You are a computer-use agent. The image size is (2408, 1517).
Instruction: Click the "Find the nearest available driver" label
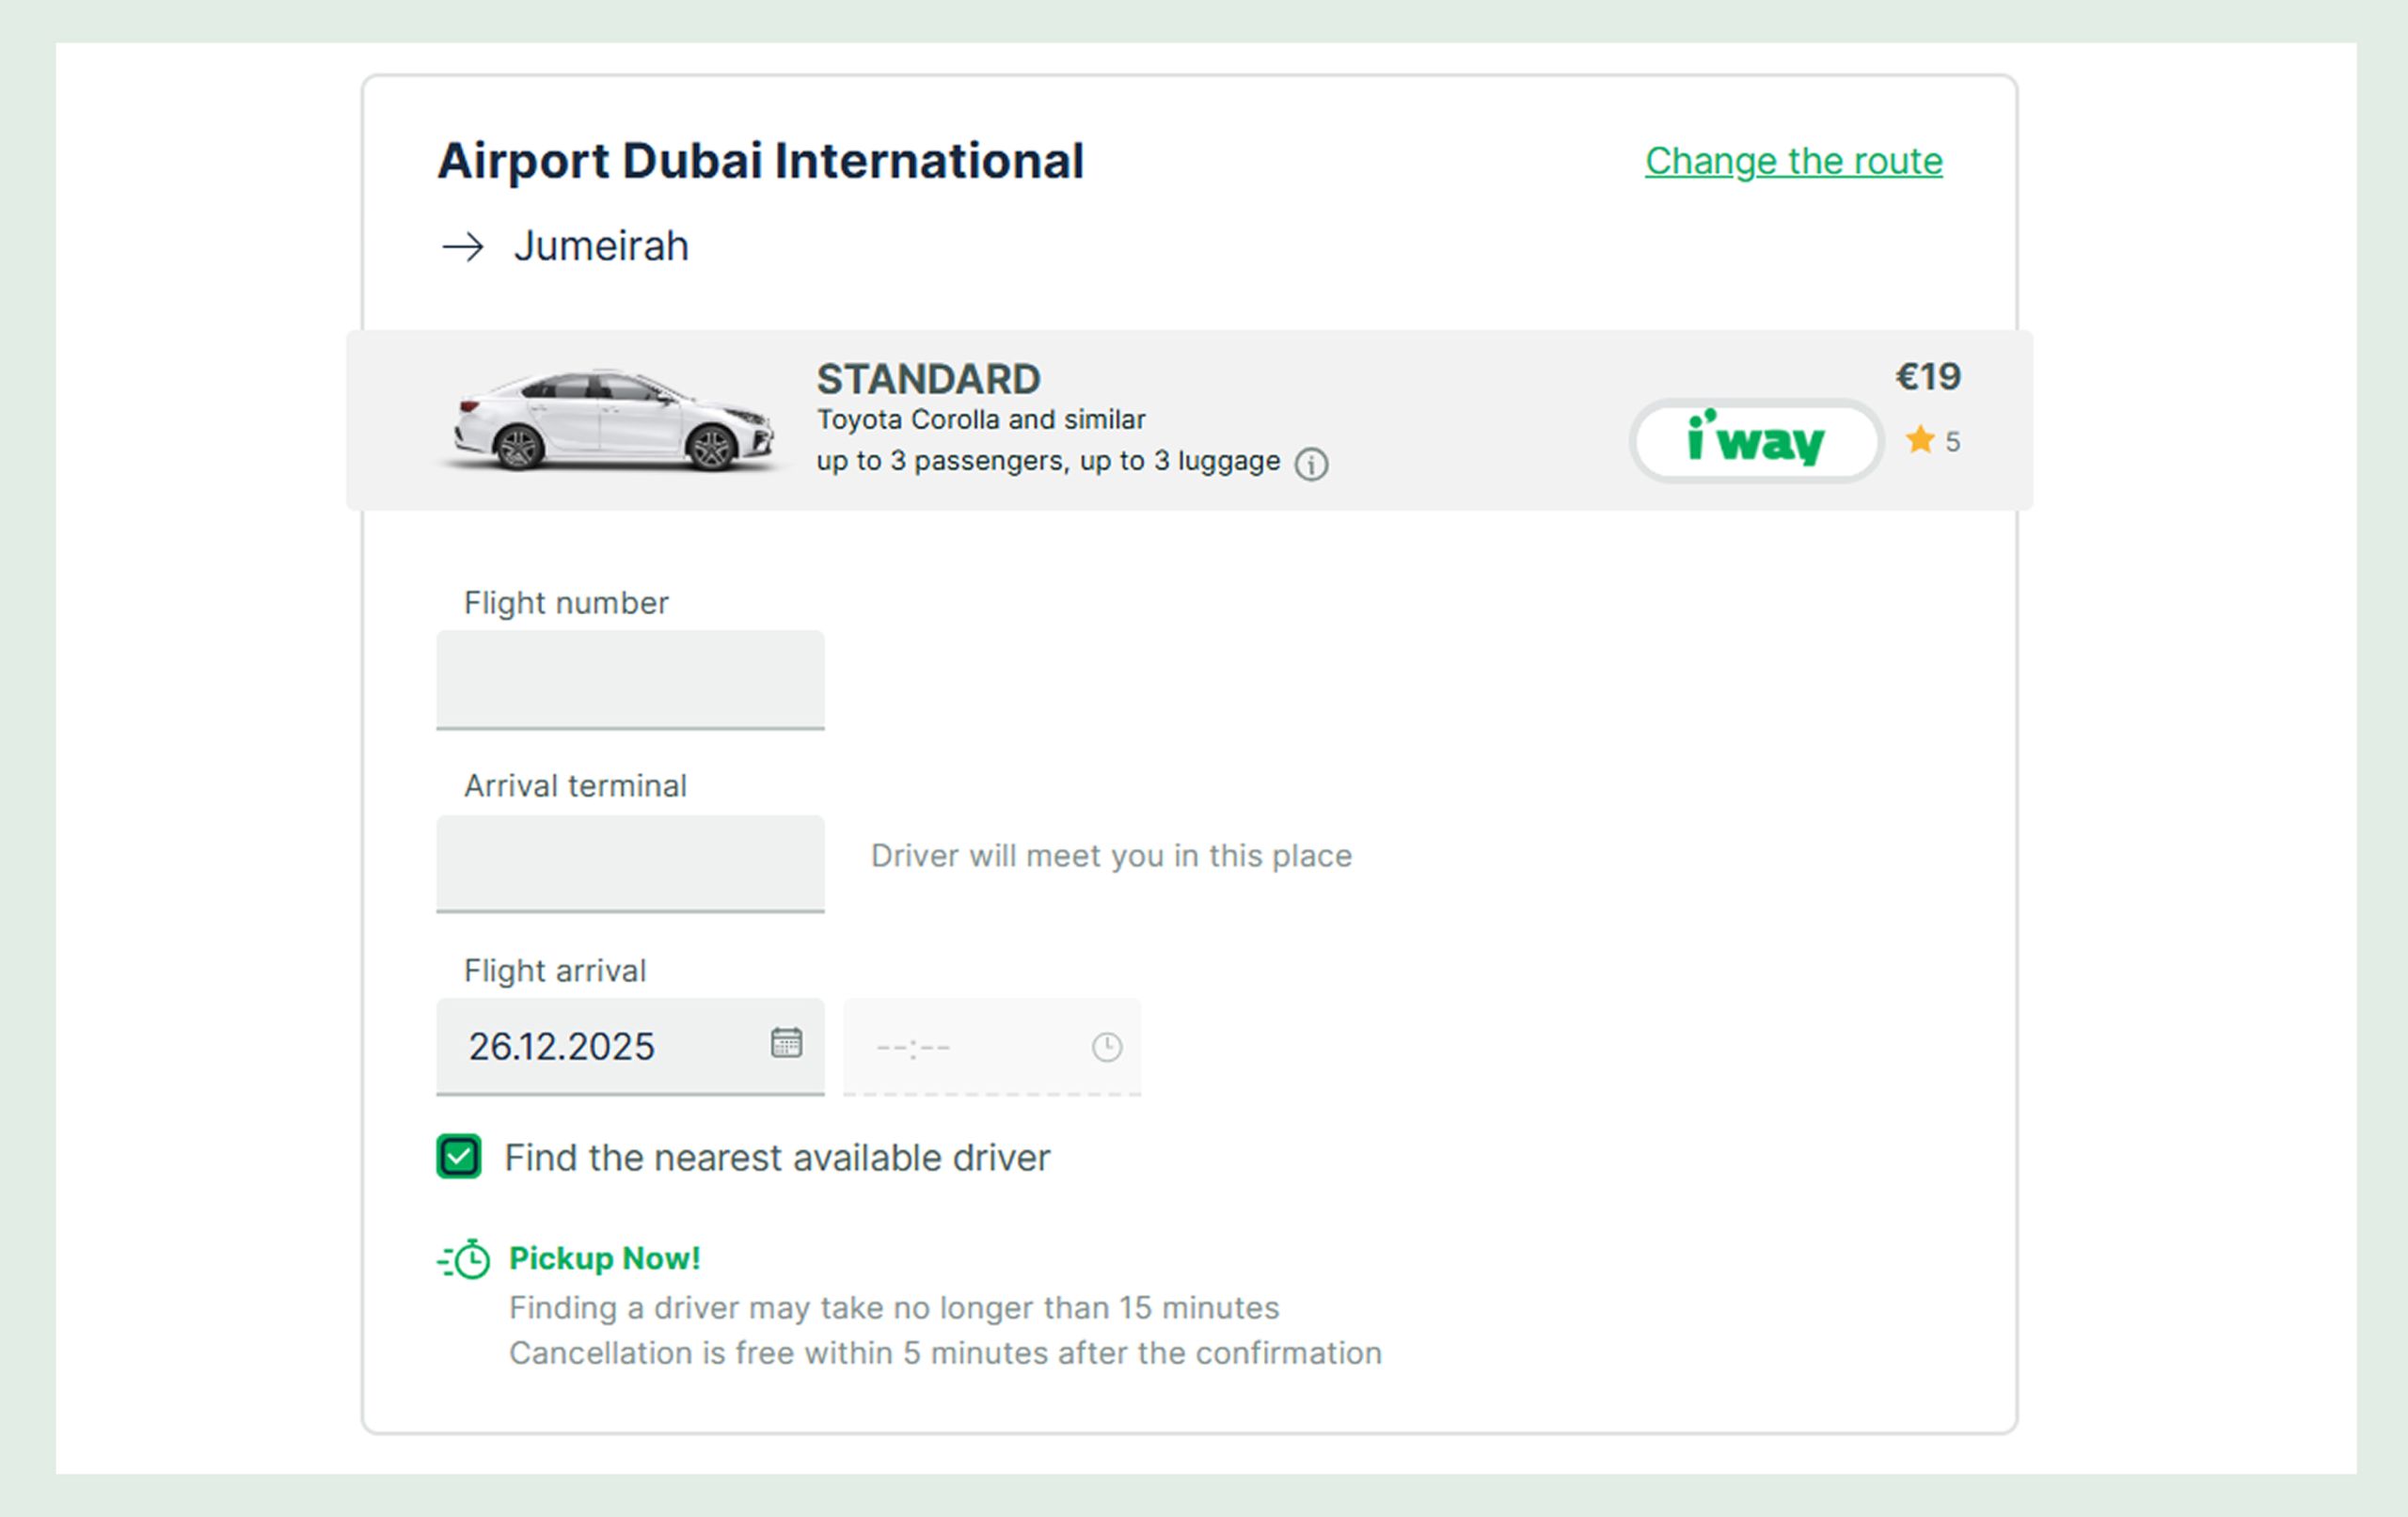pos(777,1158)
